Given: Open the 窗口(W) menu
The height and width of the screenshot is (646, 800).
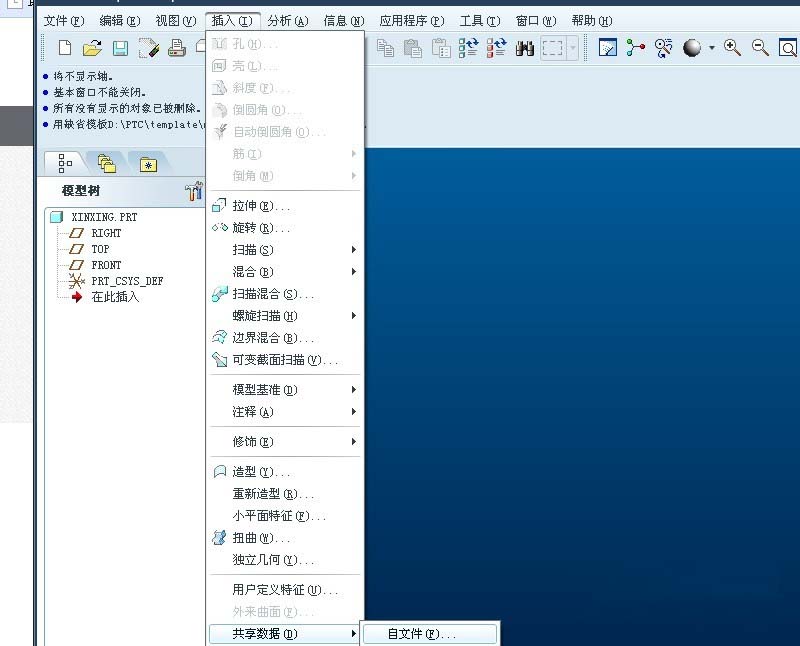Looking at the screenshot, I should 536,21.
